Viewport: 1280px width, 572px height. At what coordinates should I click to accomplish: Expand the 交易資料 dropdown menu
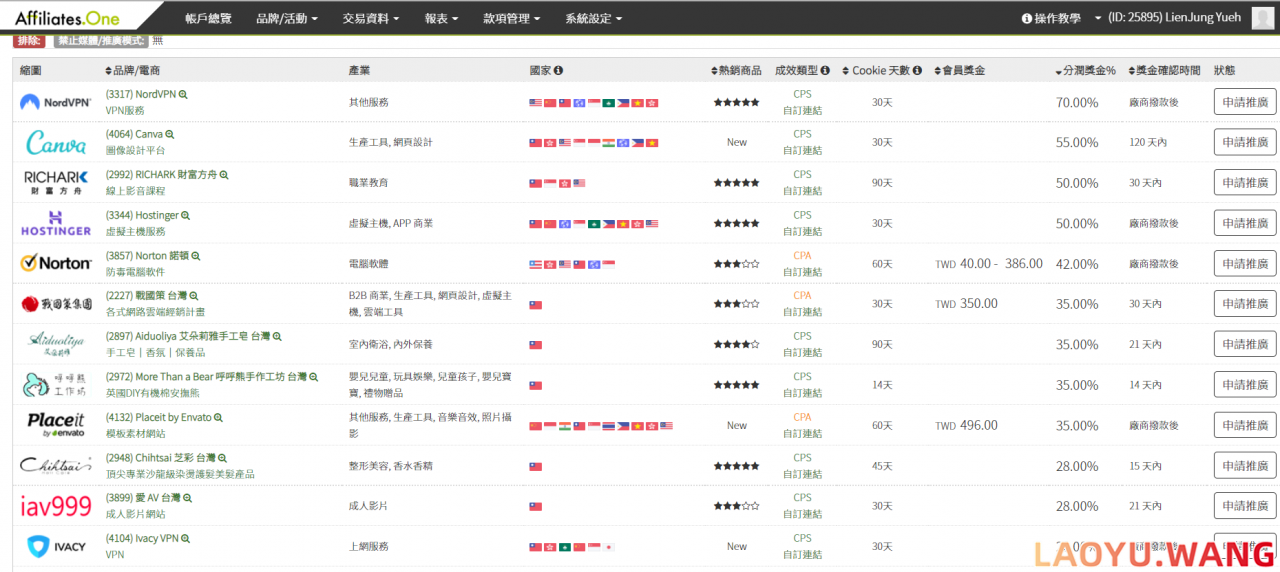[369, 18]
